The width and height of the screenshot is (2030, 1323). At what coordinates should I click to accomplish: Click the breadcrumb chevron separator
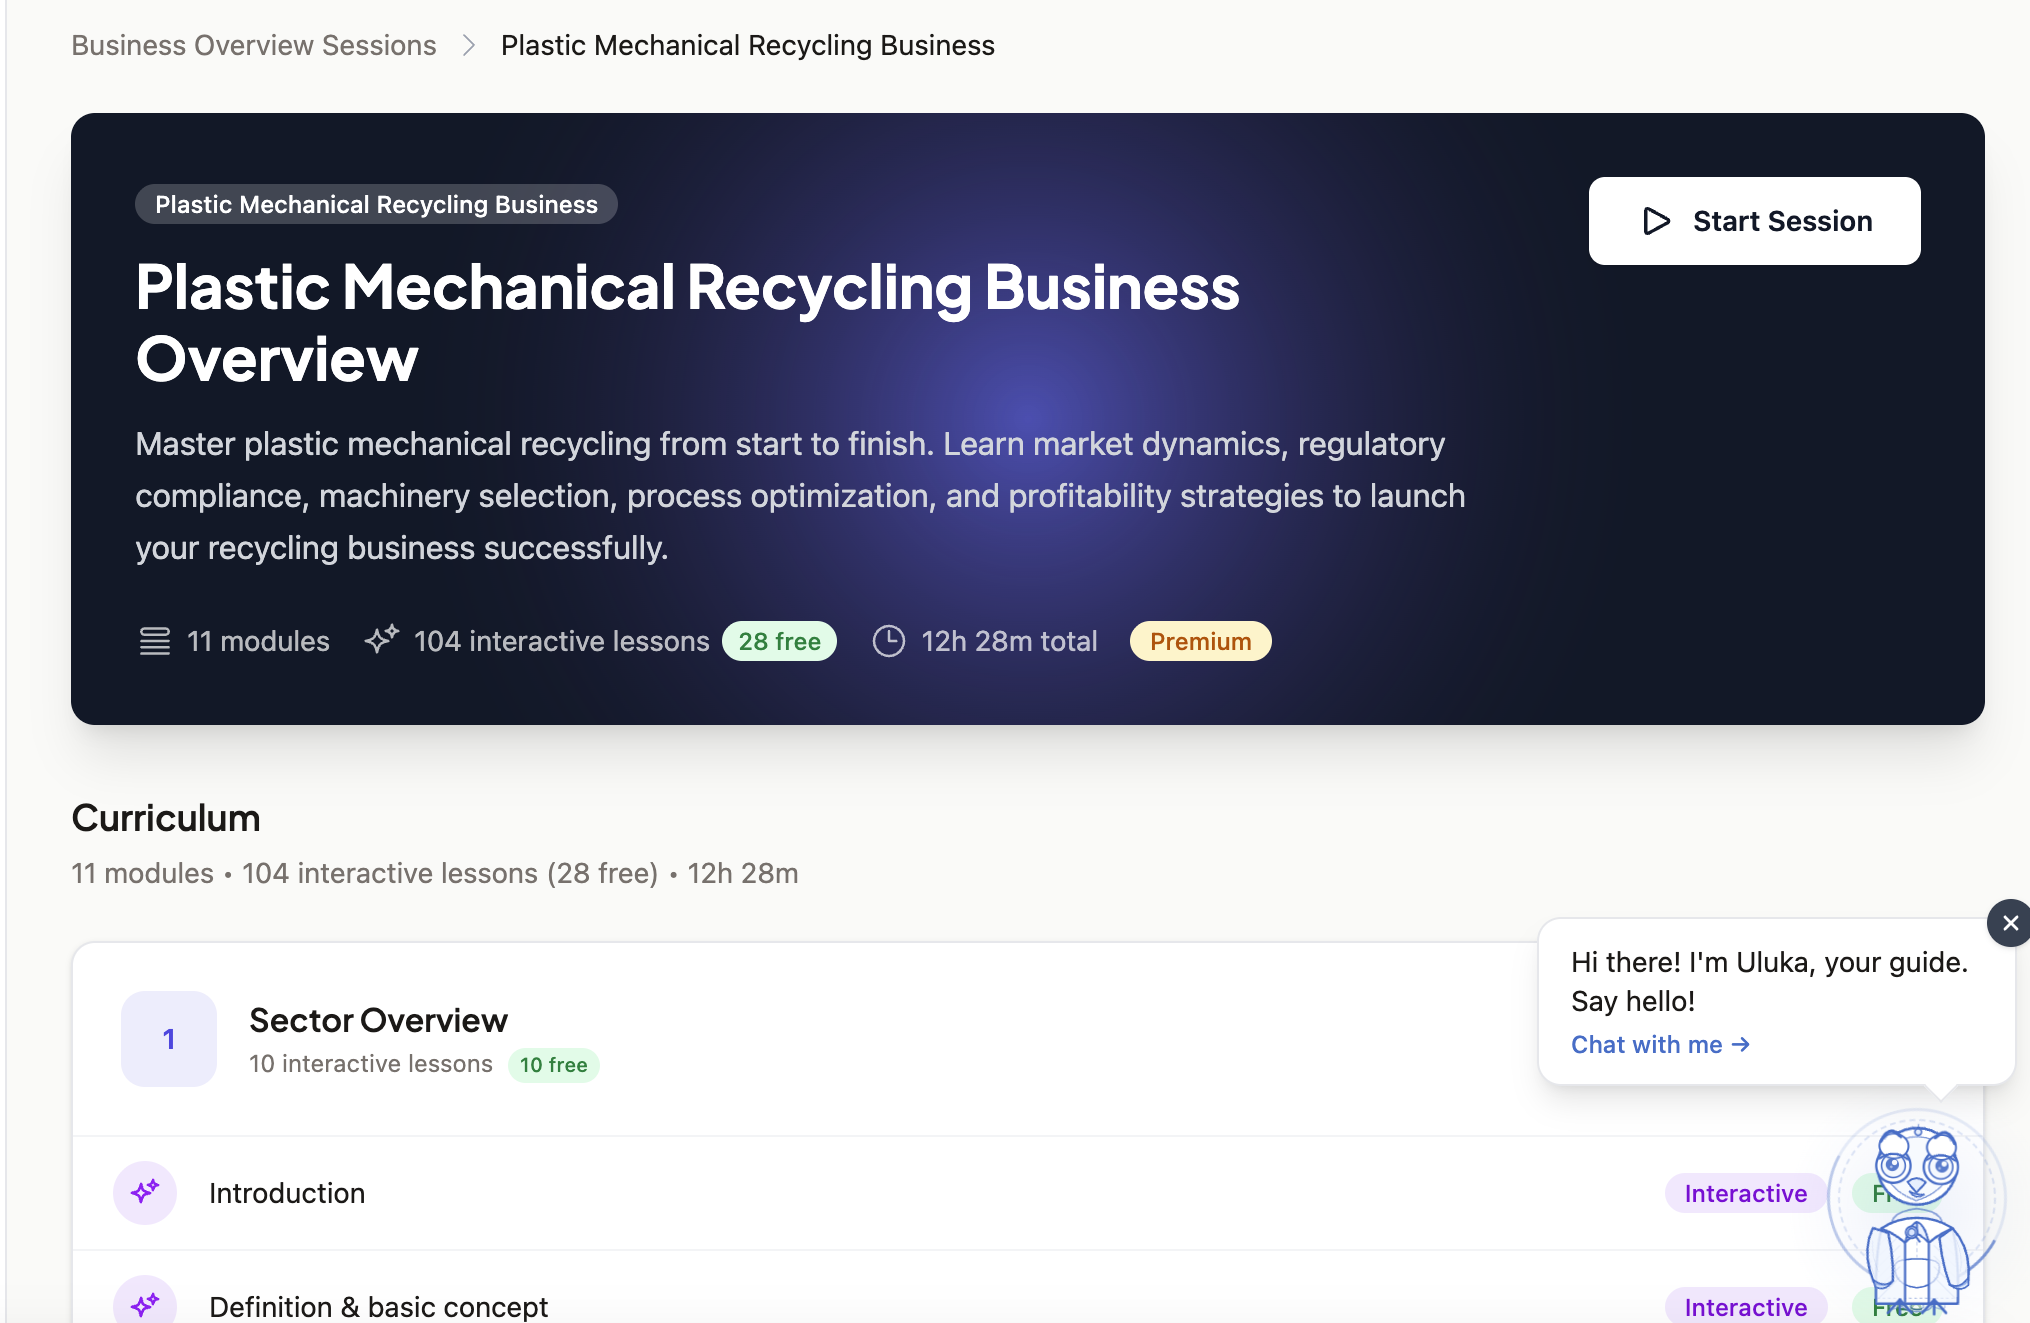[469, 45]
